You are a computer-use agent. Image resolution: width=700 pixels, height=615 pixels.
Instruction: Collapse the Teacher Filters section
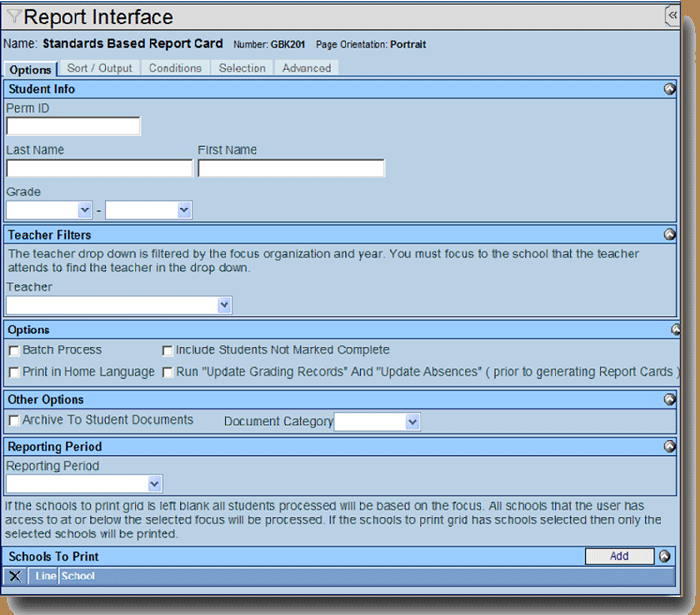tap(670, 235)
